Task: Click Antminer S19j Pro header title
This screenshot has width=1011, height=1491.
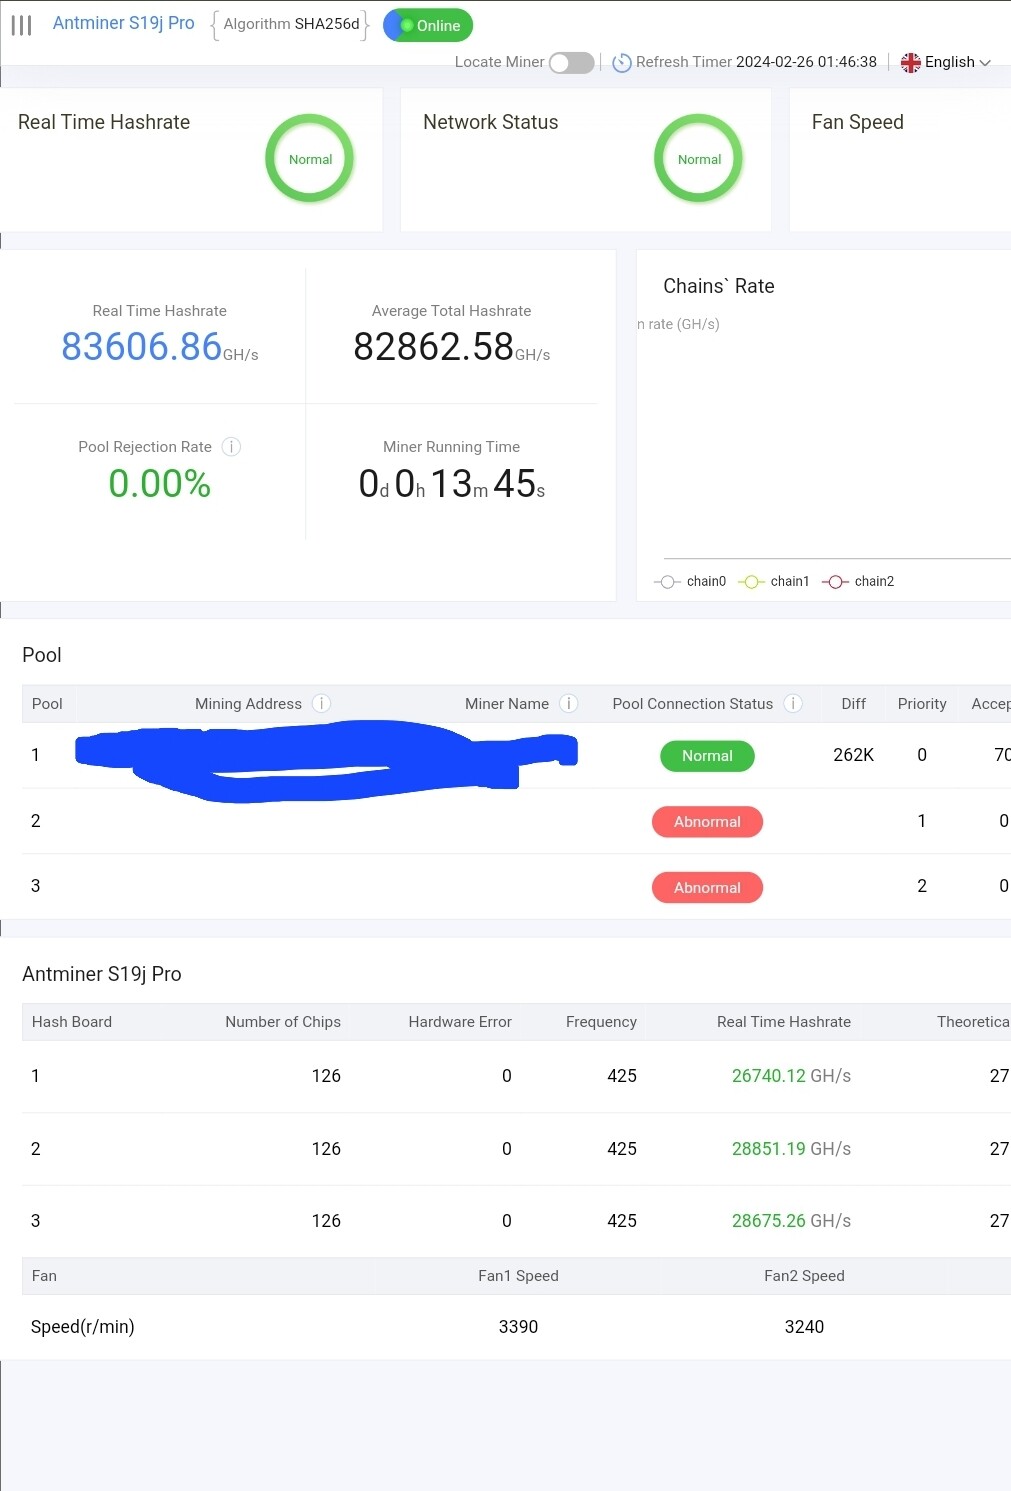Action: [x=124, y=23]
